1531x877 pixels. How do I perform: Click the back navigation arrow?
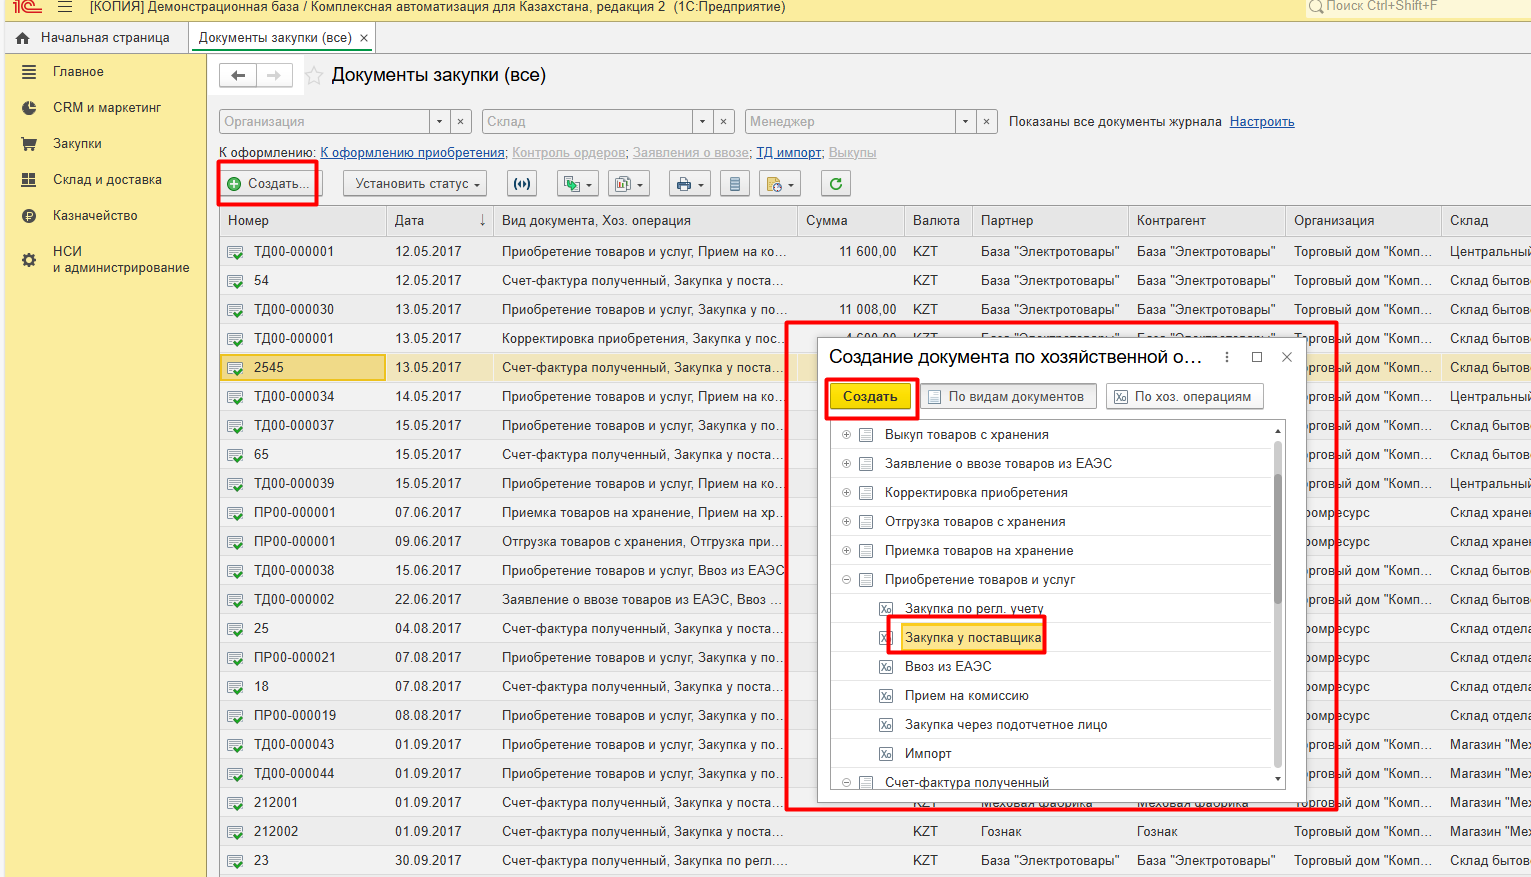click(x=238, y=75)
